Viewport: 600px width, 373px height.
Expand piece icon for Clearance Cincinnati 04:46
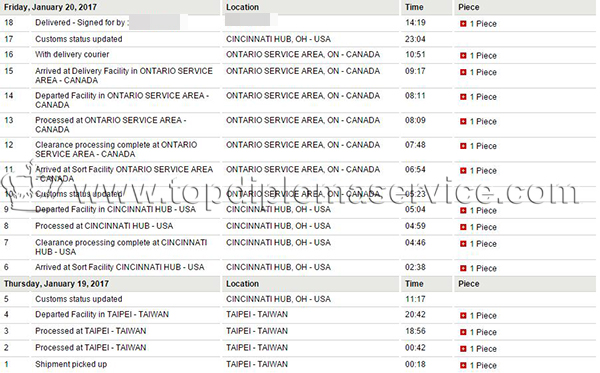coord(463,244)
